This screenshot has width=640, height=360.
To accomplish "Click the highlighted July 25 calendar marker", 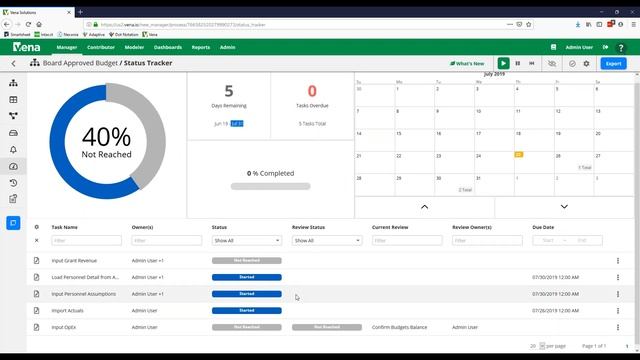I will 518,155.
